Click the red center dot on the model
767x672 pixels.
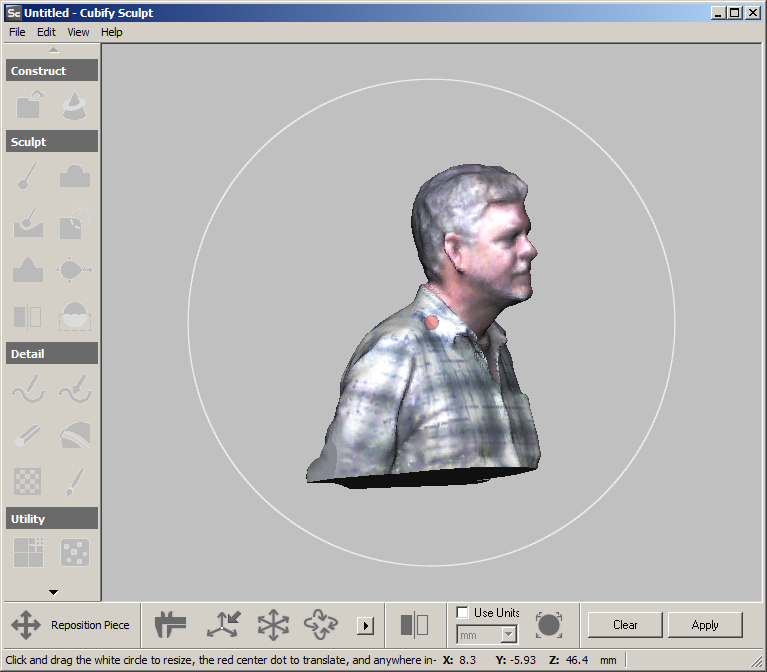tap(431, 322)
